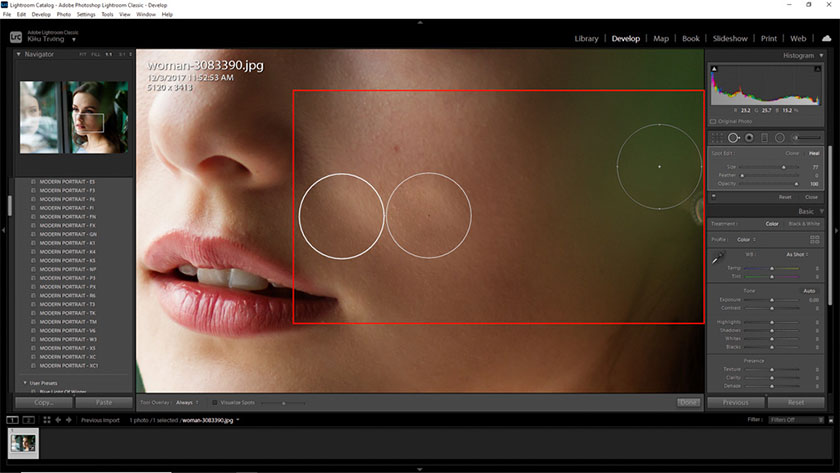
Task: Click the Navigator preview image
Action: (74, 117)
